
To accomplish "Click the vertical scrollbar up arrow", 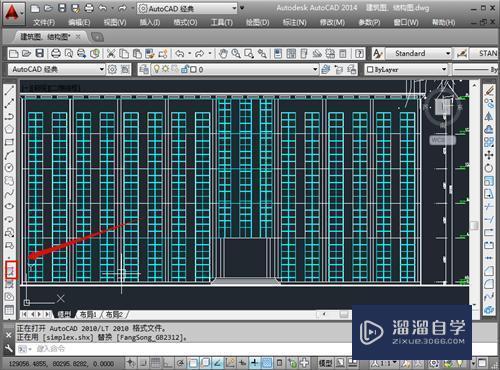I will [474, 85].
